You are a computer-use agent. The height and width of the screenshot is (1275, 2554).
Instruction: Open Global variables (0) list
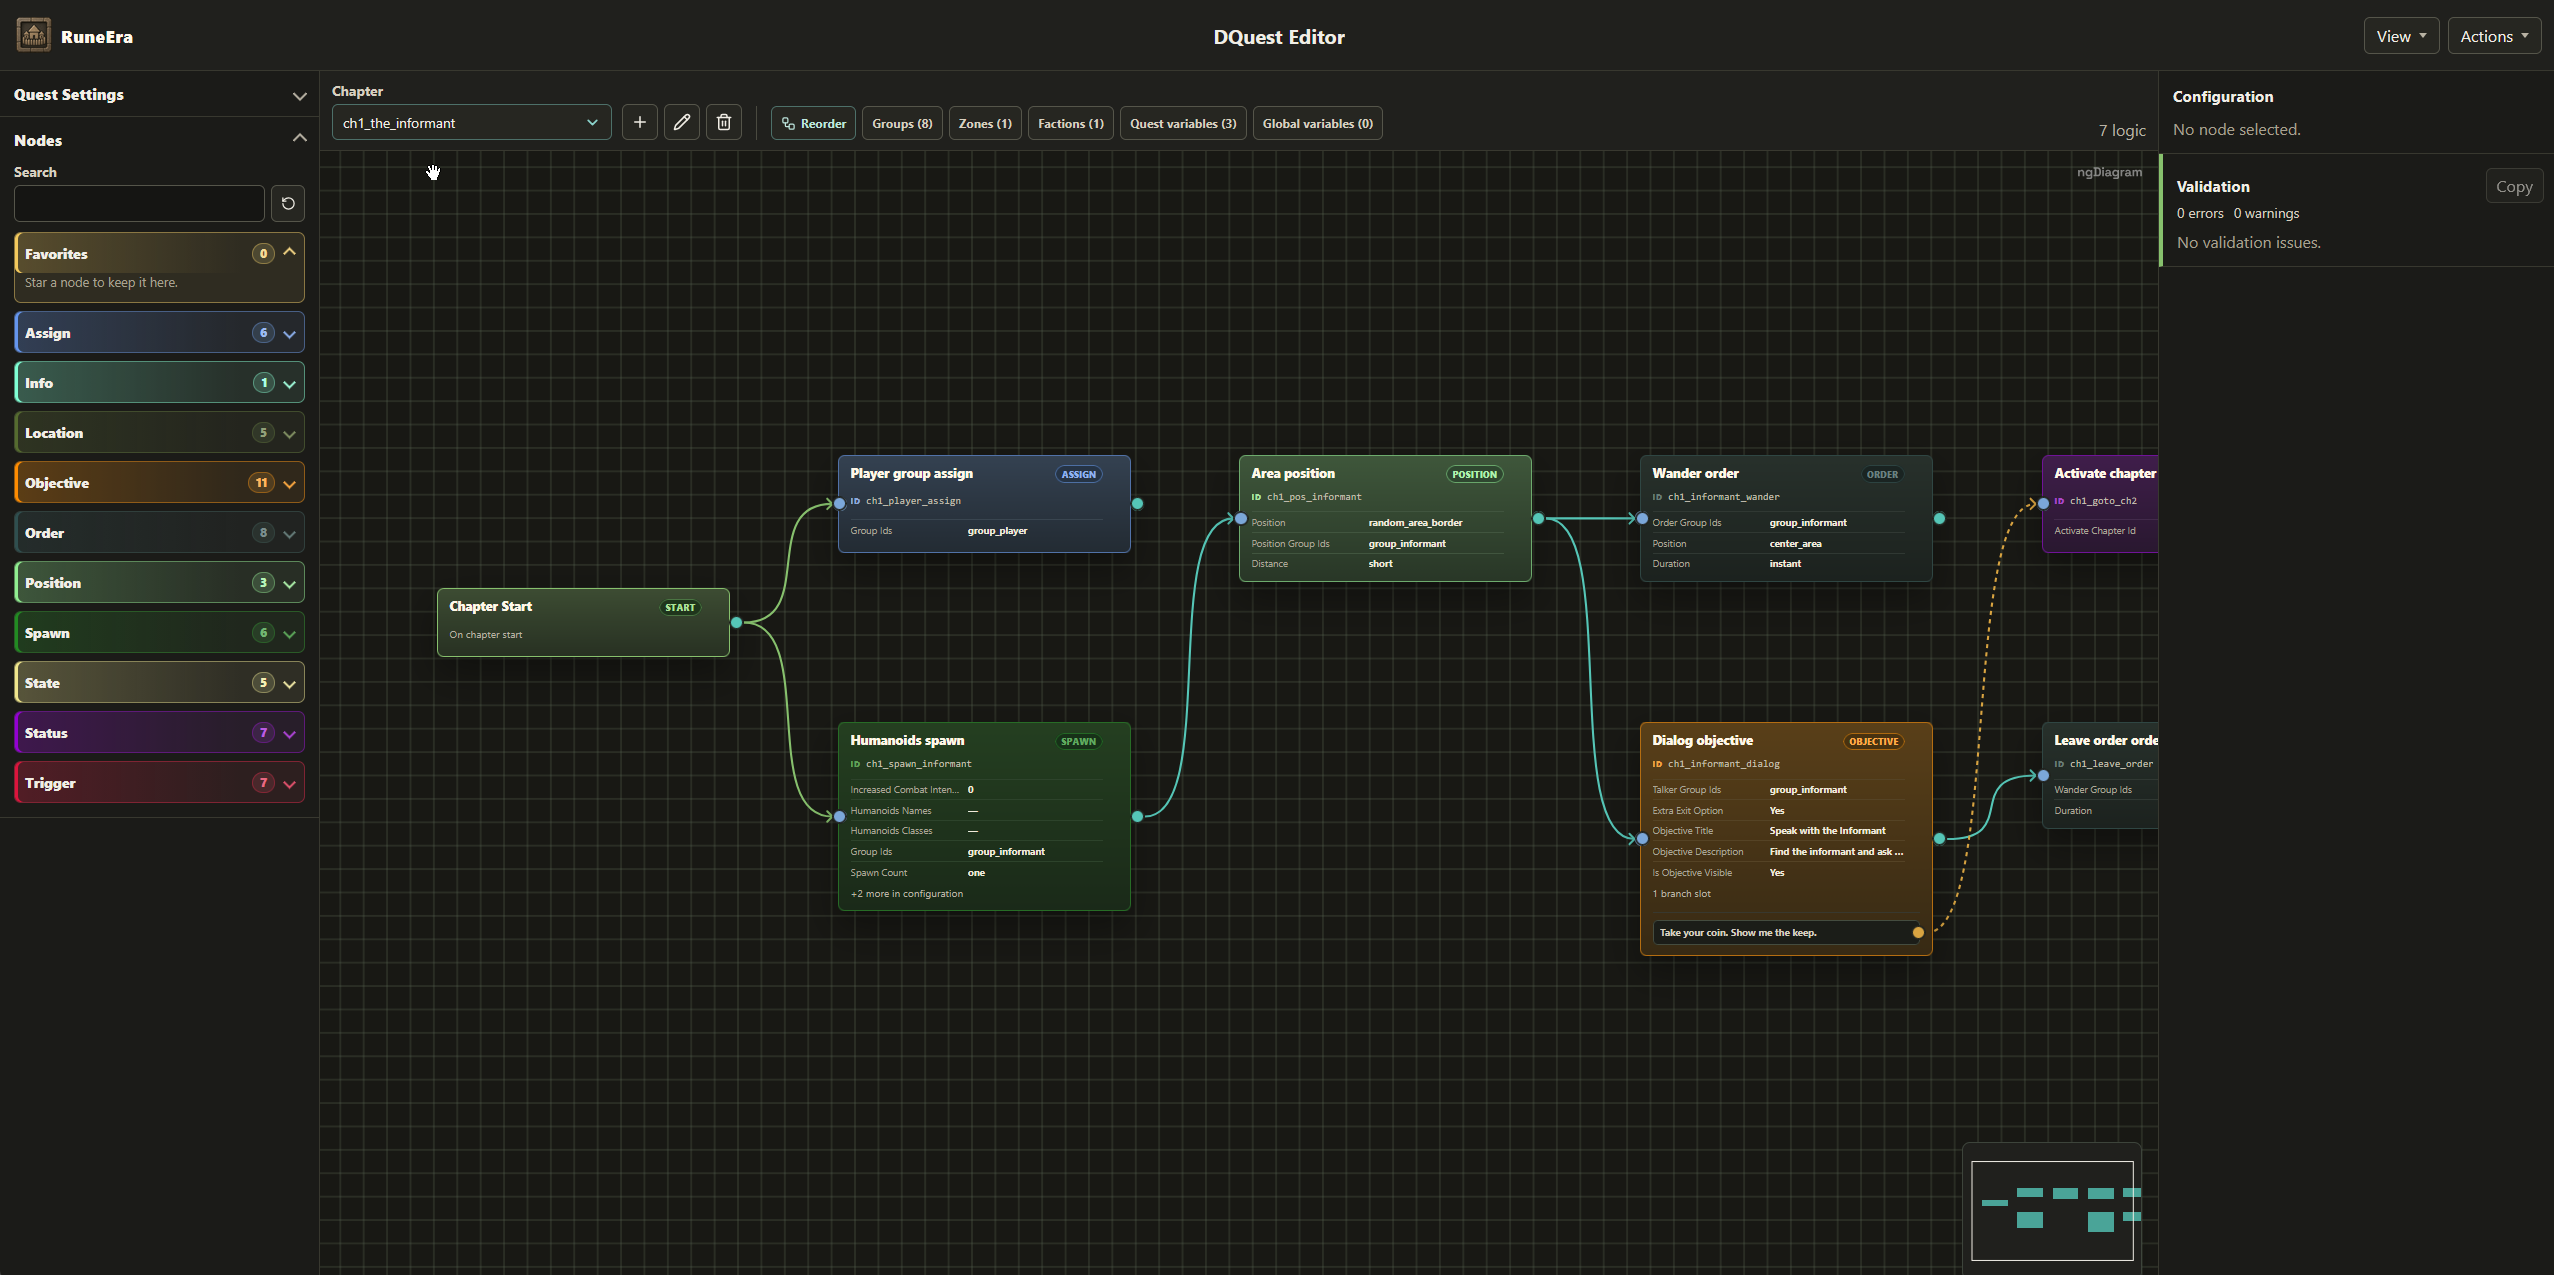pyautogui.click(x=1317, y=123)
